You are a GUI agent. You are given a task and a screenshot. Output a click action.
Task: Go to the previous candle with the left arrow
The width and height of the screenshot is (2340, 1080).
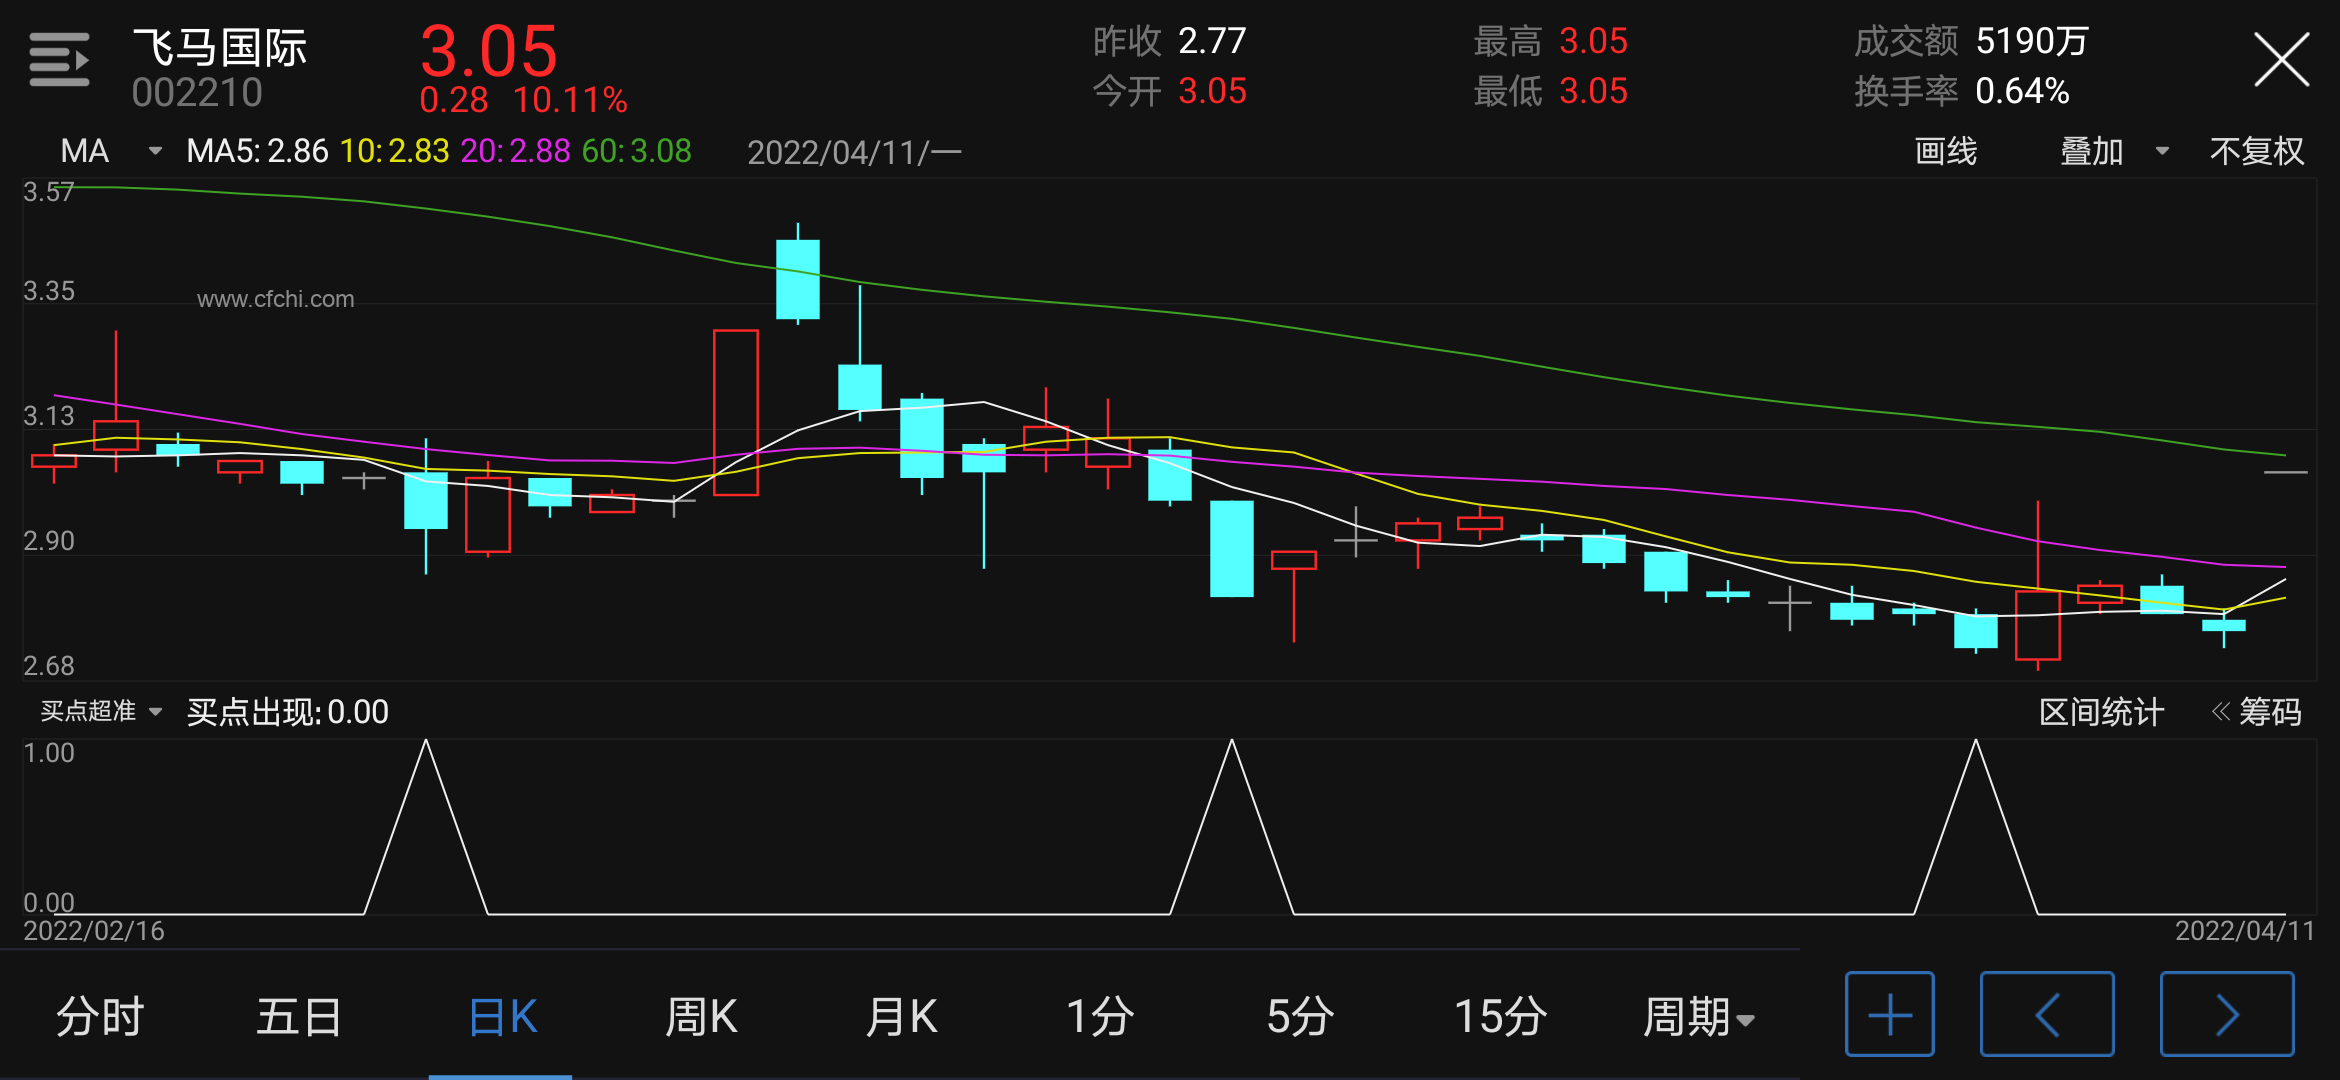click(2046, 1014)
